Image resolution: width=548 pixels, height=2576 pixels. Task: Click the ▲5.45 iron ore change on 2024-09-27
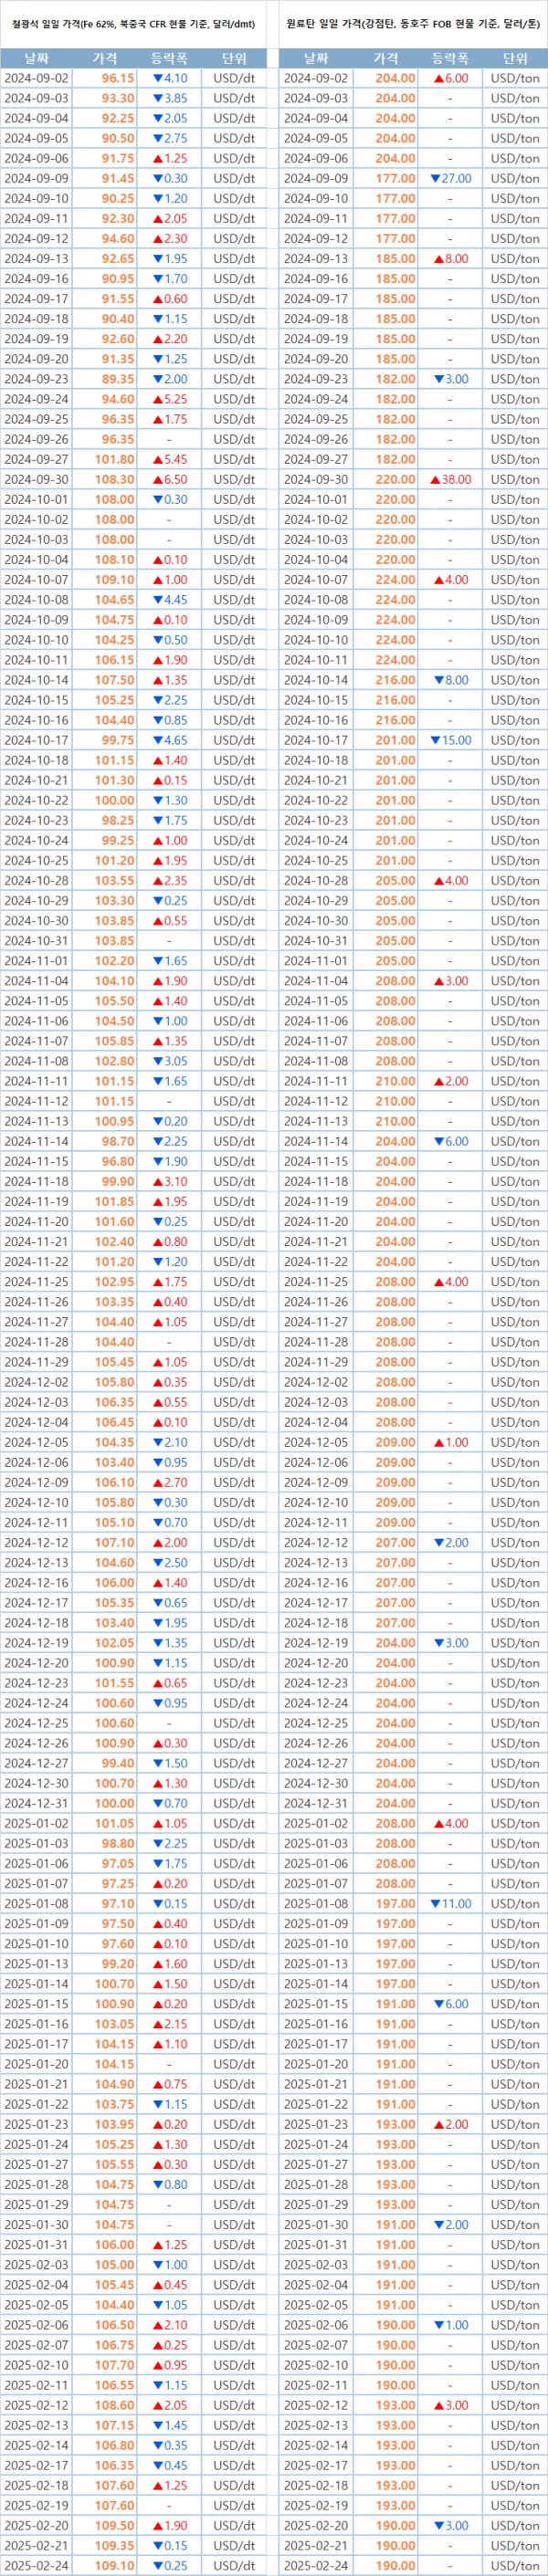pos(169,459)
